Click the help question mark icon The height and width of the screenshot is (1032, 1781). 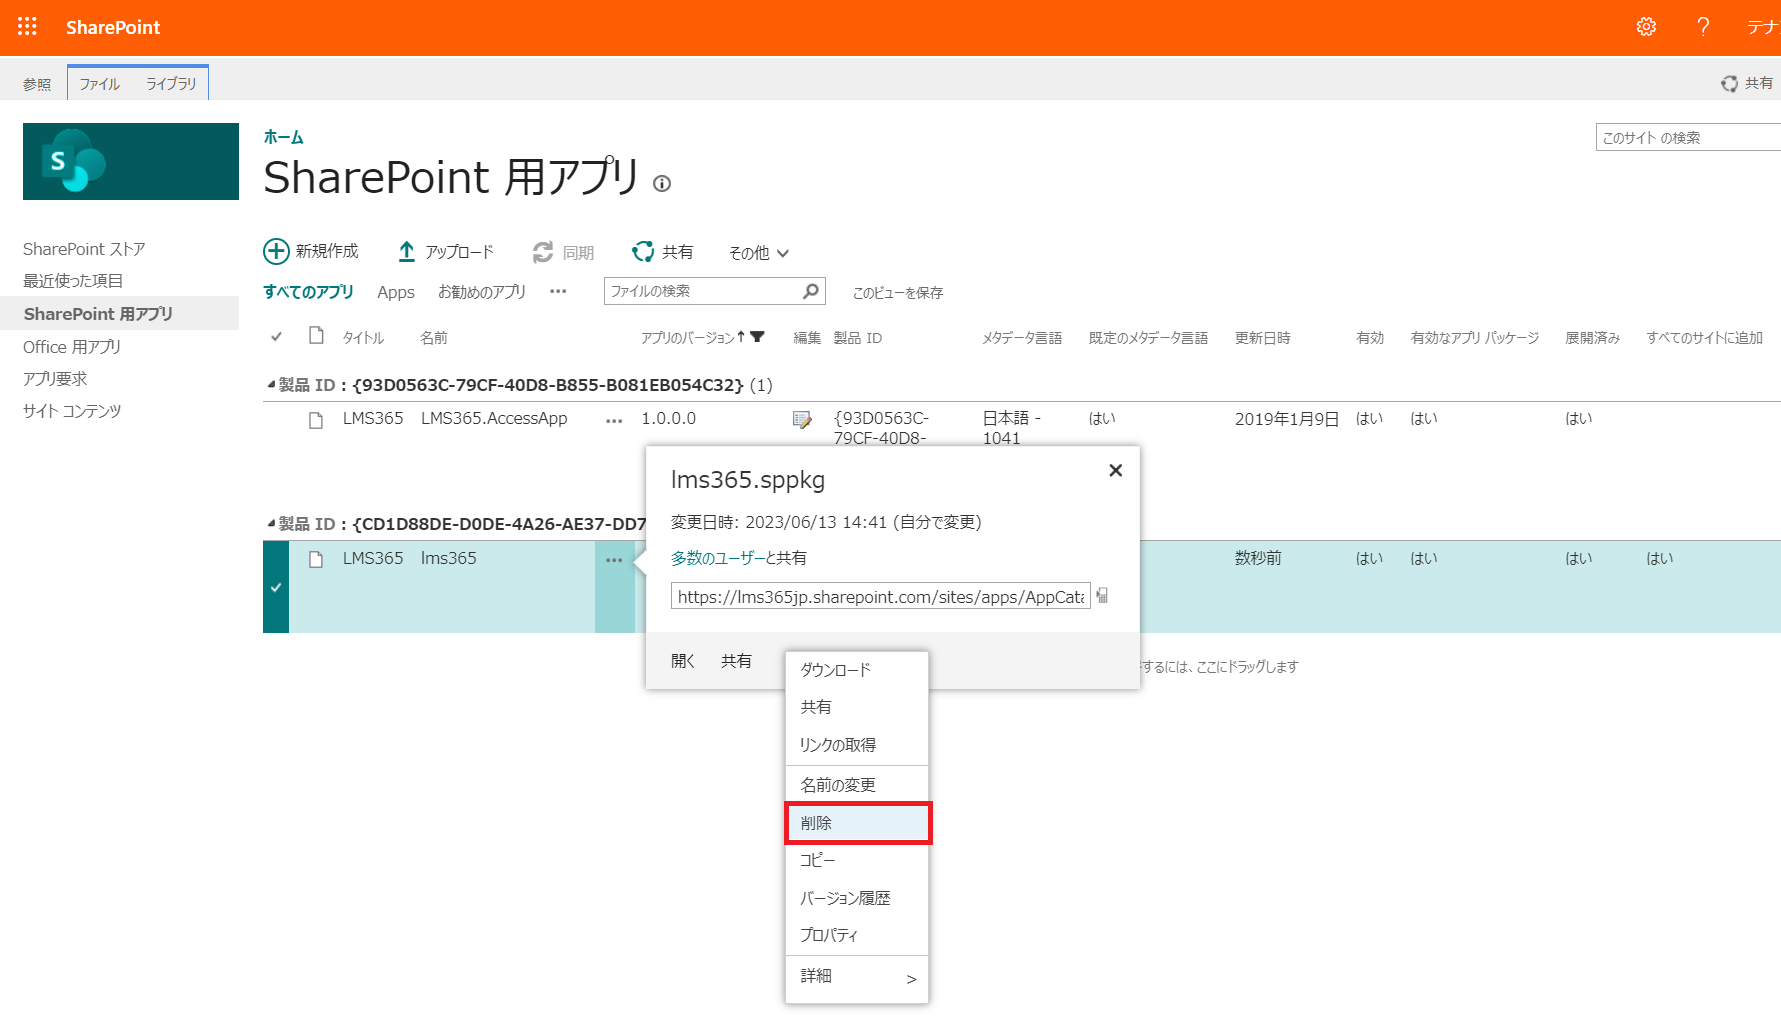[x=1703, y=27]
